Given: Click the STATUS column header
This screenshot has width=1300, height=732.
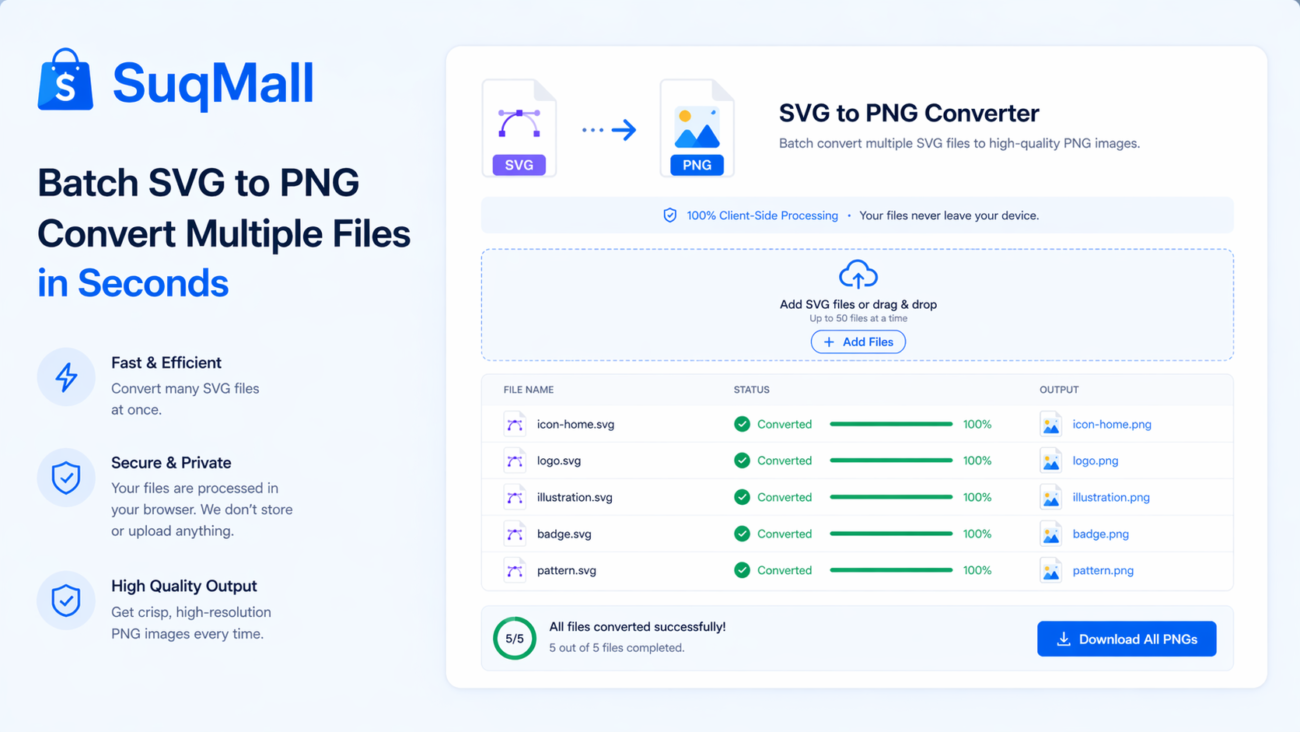Looking at the screenshot, I should (x=752, y=389).
